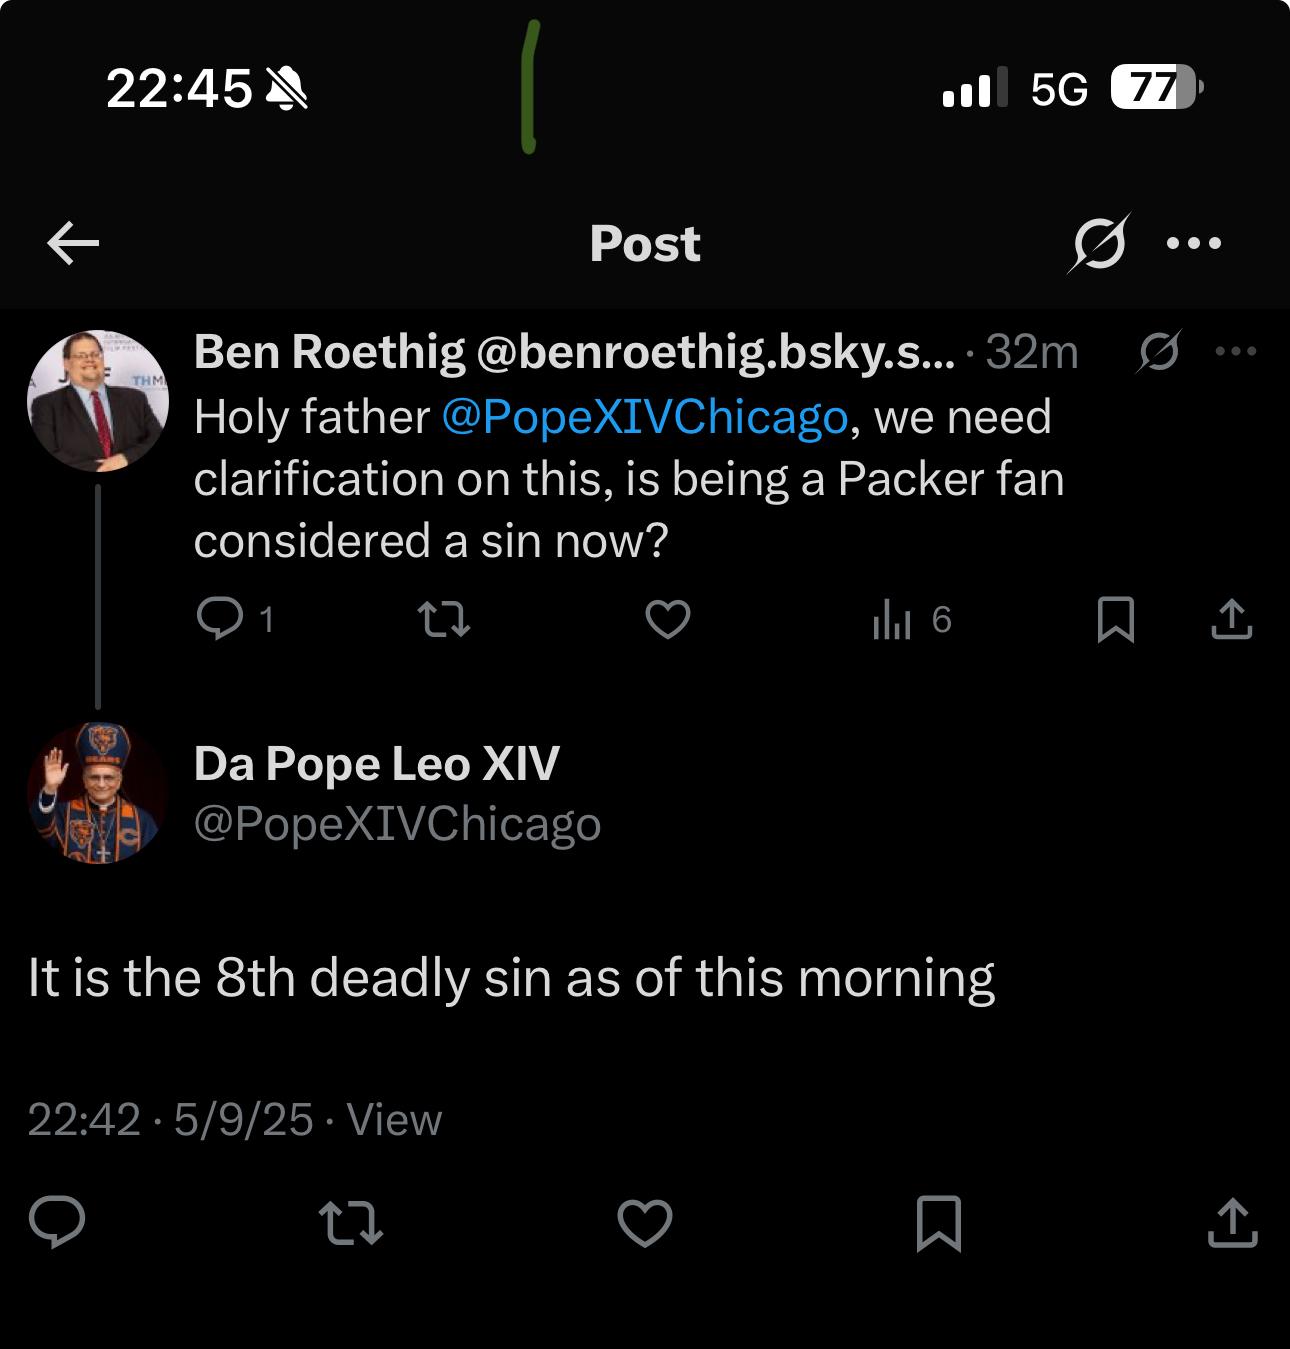1290x1349 pixels.
Task: Open Ben Roethig's profile picture
Action: 98,400
